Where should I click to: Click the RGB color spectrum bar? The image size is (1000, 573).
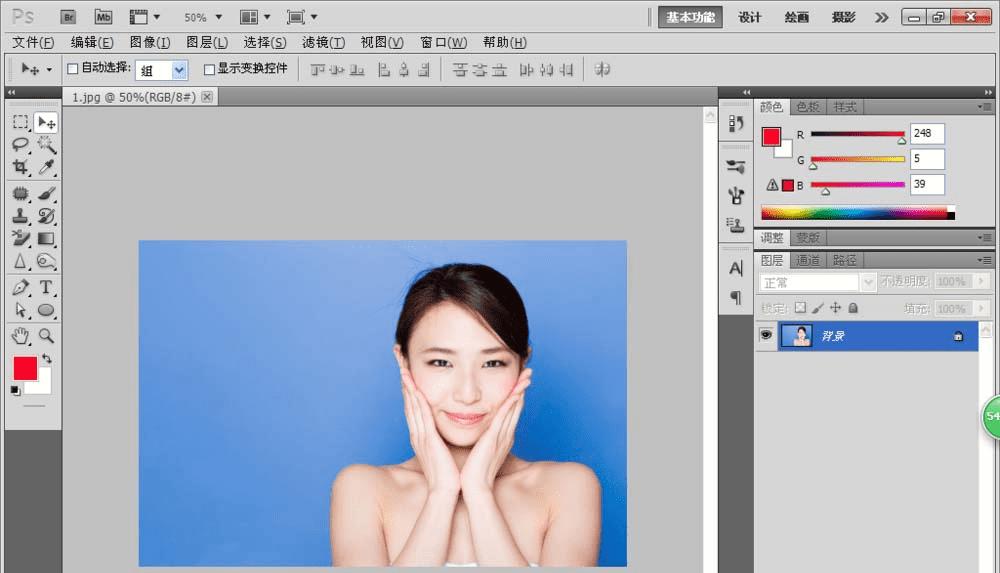click(855, 212)
